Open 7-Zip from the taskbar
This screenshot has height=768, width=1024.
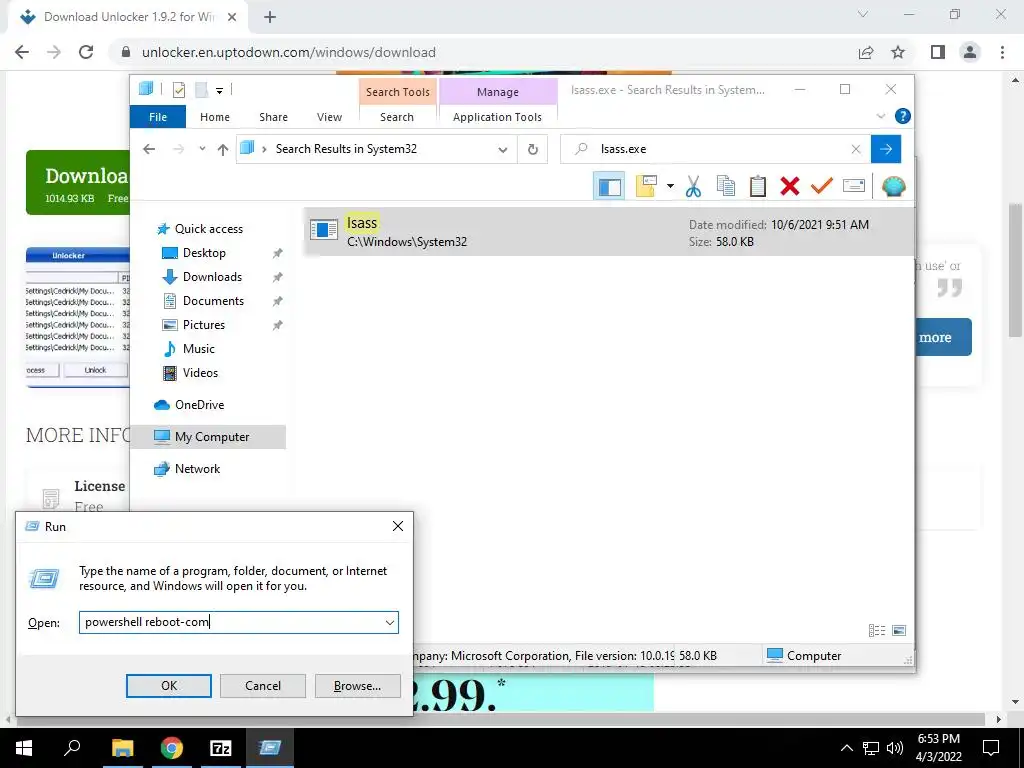click(x=220, y=748)
